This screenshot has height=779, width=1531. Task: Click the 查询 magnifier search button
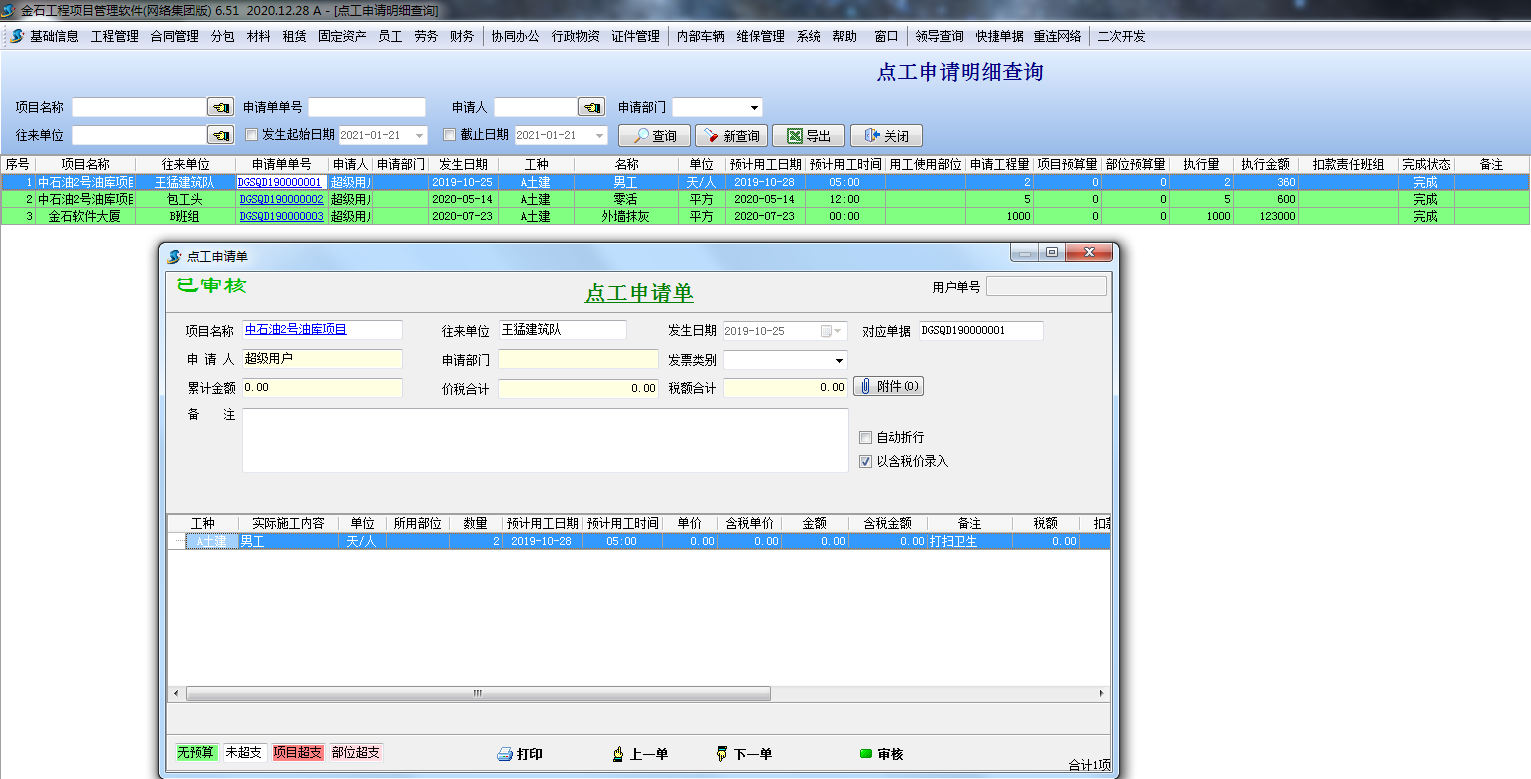click(654, 136)
